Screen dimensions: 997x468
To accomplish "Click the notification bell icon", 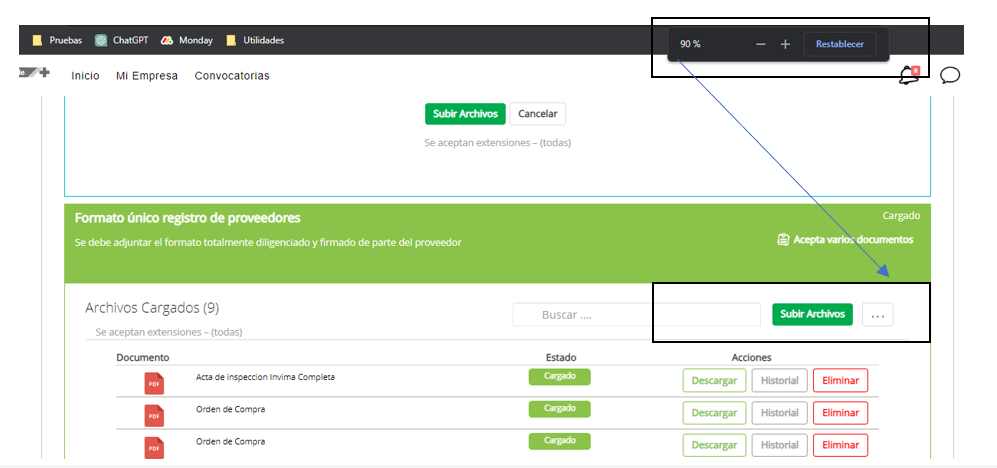I will 908,75.
